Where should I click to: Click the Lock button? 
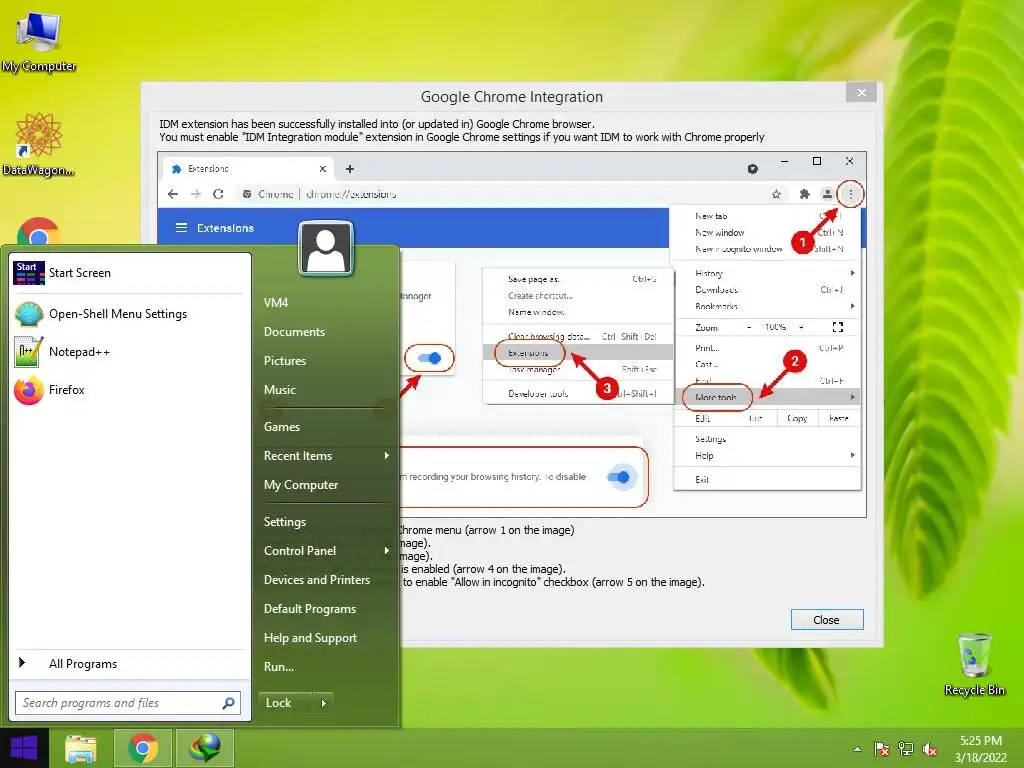tap(285, 703)
